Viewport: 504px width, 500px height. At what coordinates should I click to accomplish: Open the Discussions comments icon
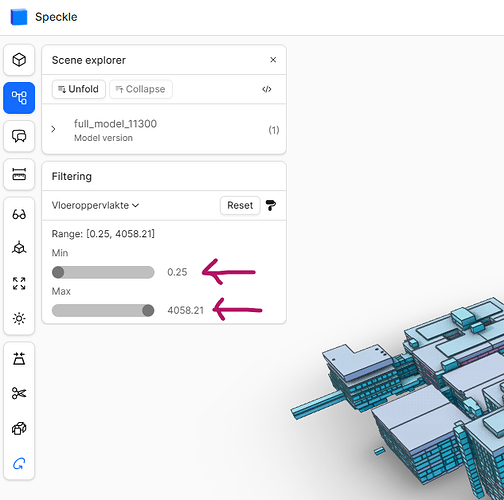pyautogui.click(x=19, y=136)
